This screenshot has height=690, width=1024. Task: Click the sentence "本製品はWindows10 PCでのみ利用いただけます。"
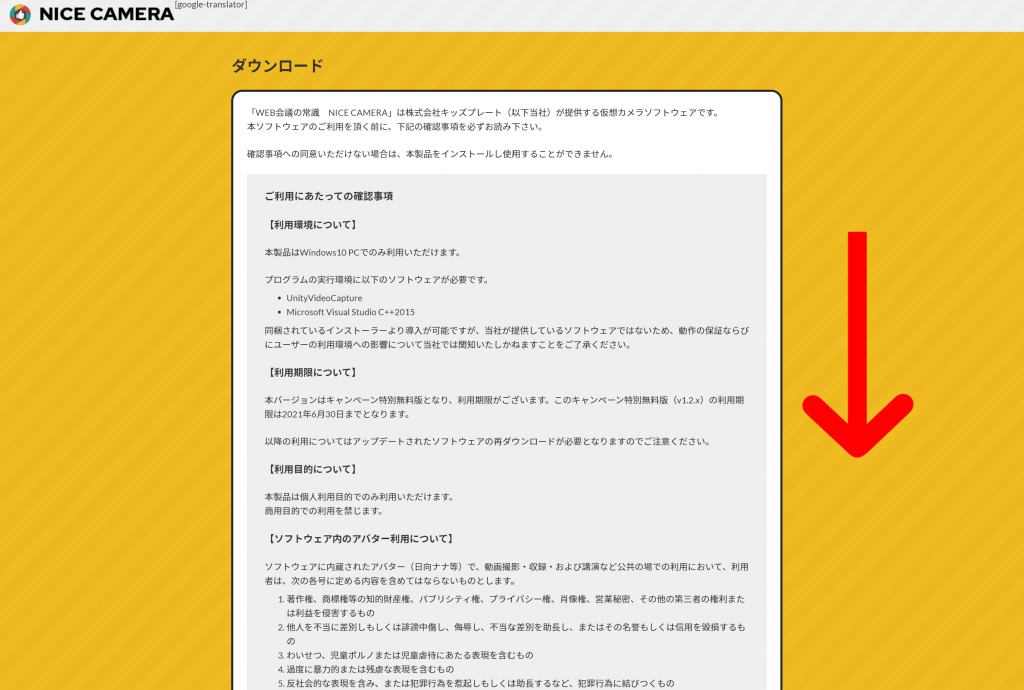tap(363, 252)
